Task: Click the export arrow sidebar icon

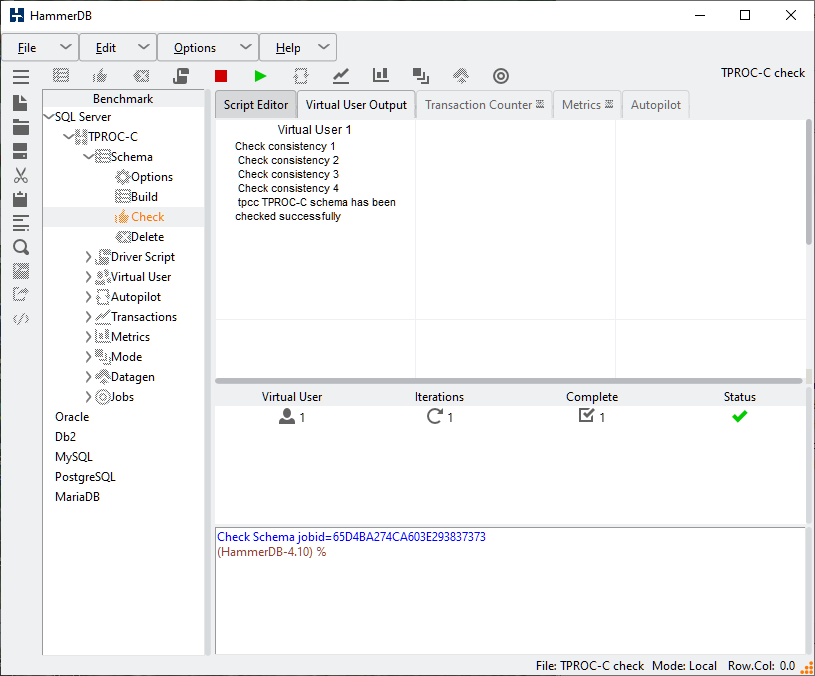Action: tap(21, 295)
